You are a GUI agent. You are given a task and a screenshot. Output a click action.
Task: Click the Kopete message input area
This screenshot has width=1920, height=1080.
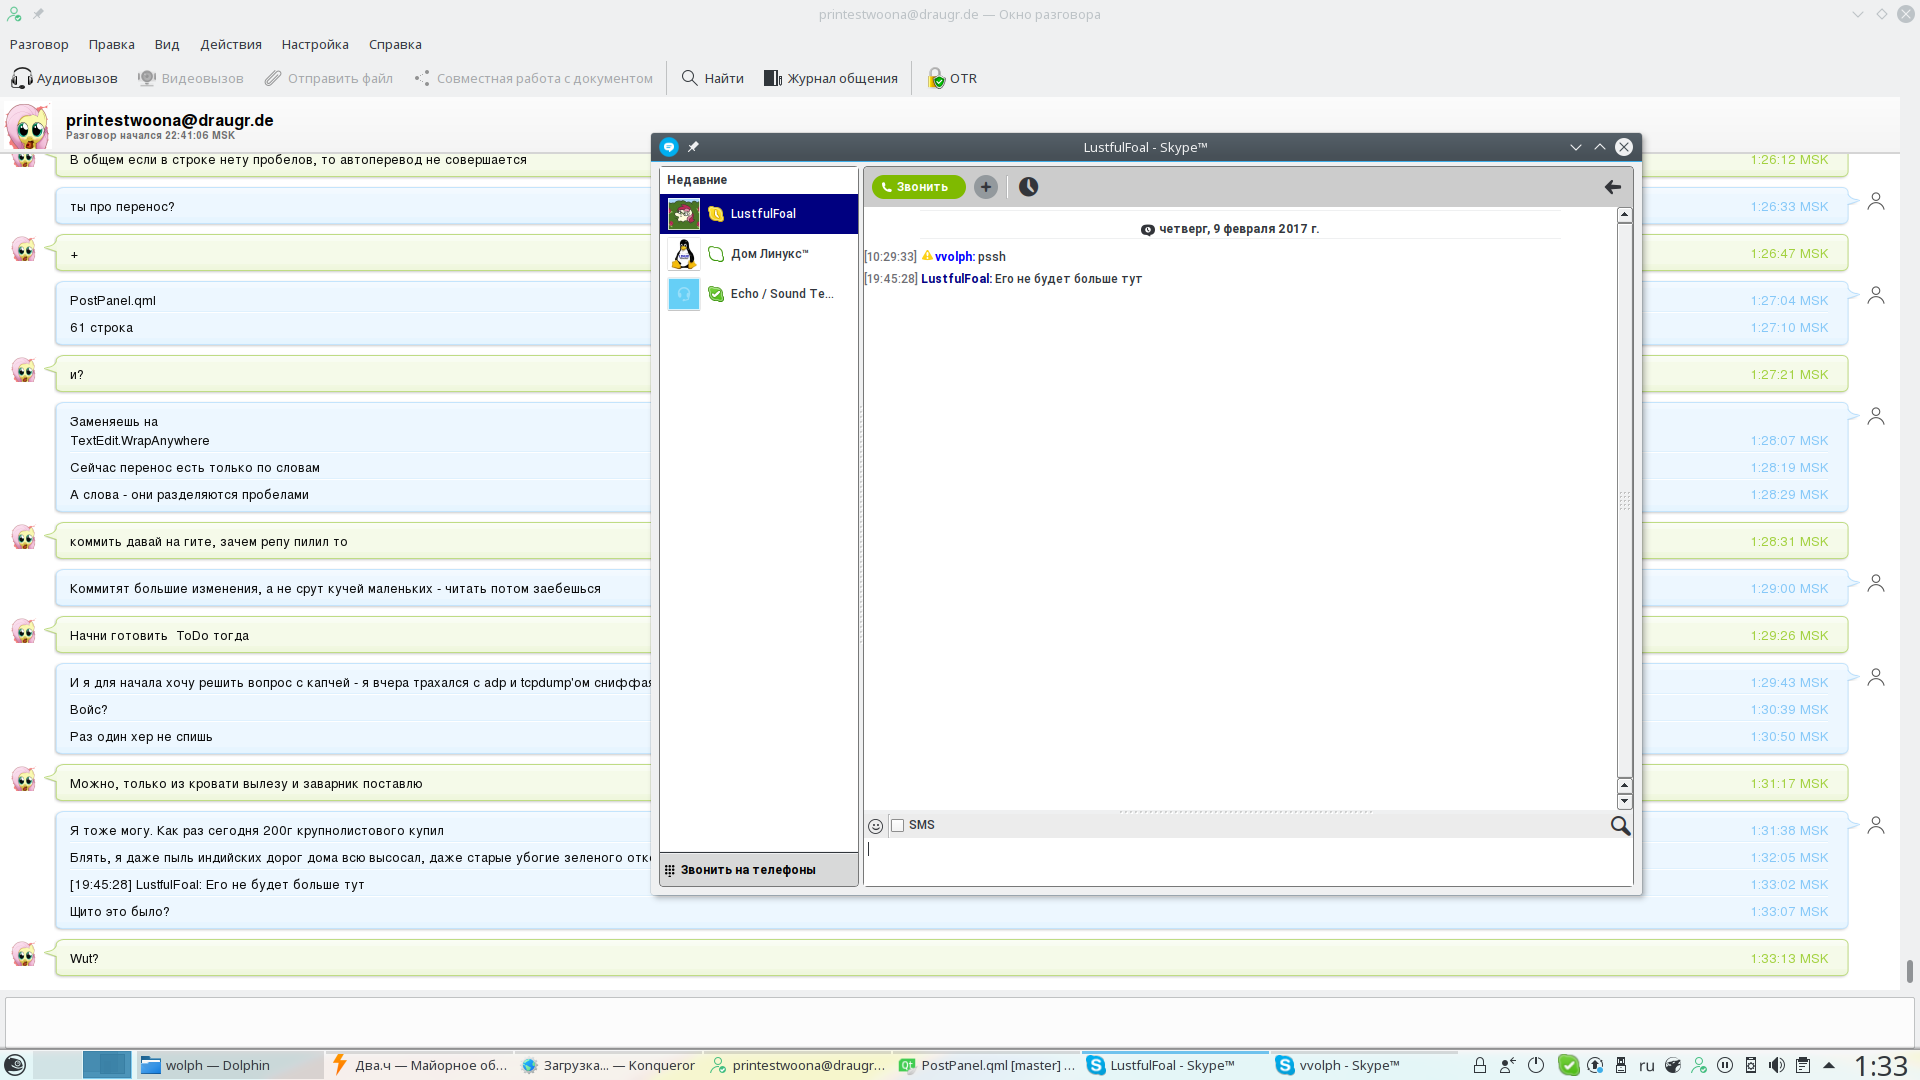coord(958,1020)
